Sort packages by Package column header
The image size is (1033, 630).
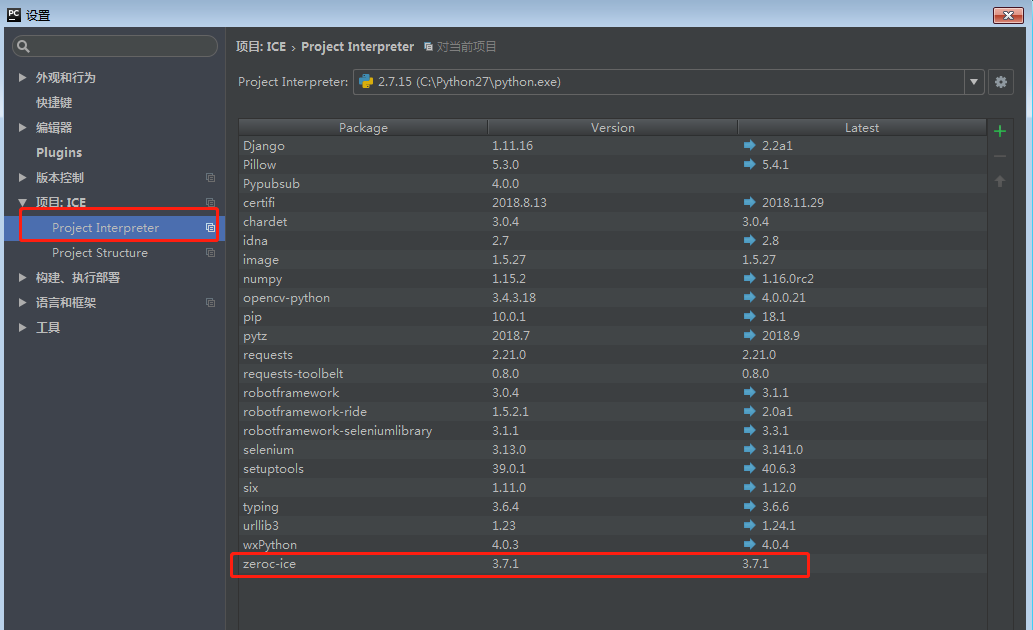click(x=363, y=128)
